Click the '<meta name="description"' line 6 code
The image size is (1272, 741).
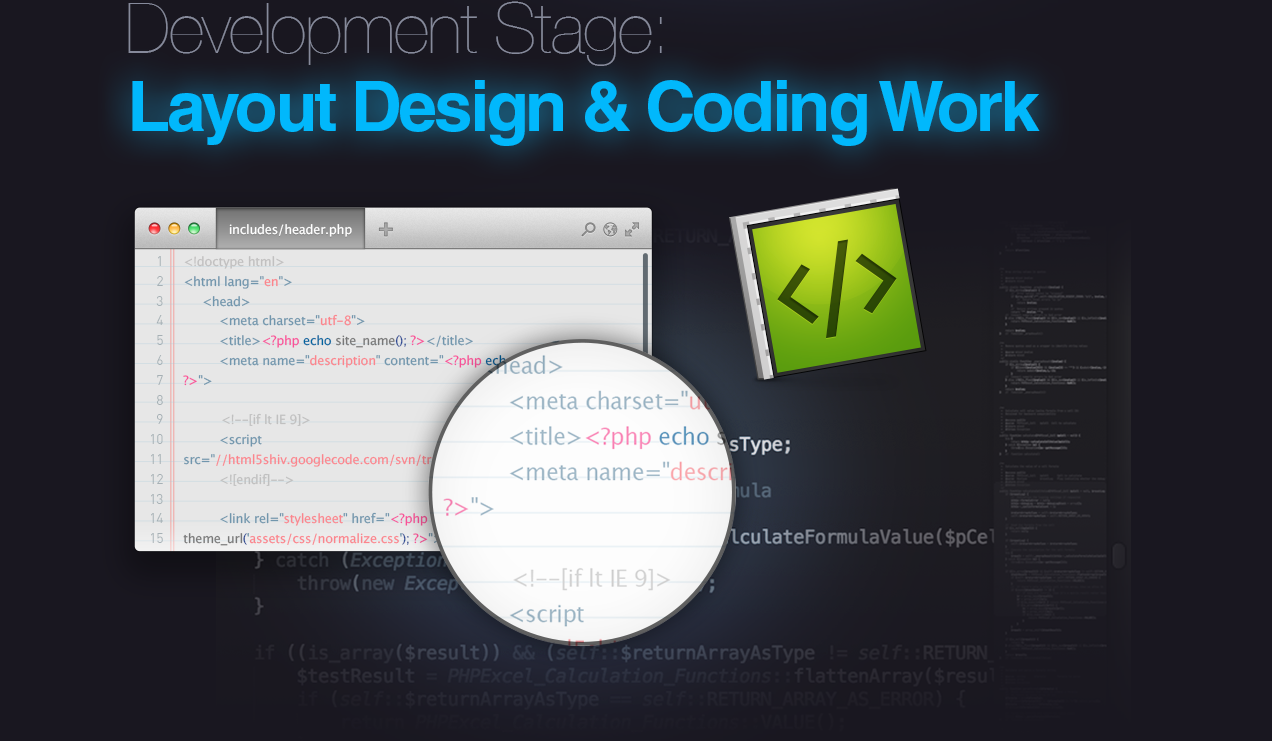pyautogui.click(x=300, y=360)
